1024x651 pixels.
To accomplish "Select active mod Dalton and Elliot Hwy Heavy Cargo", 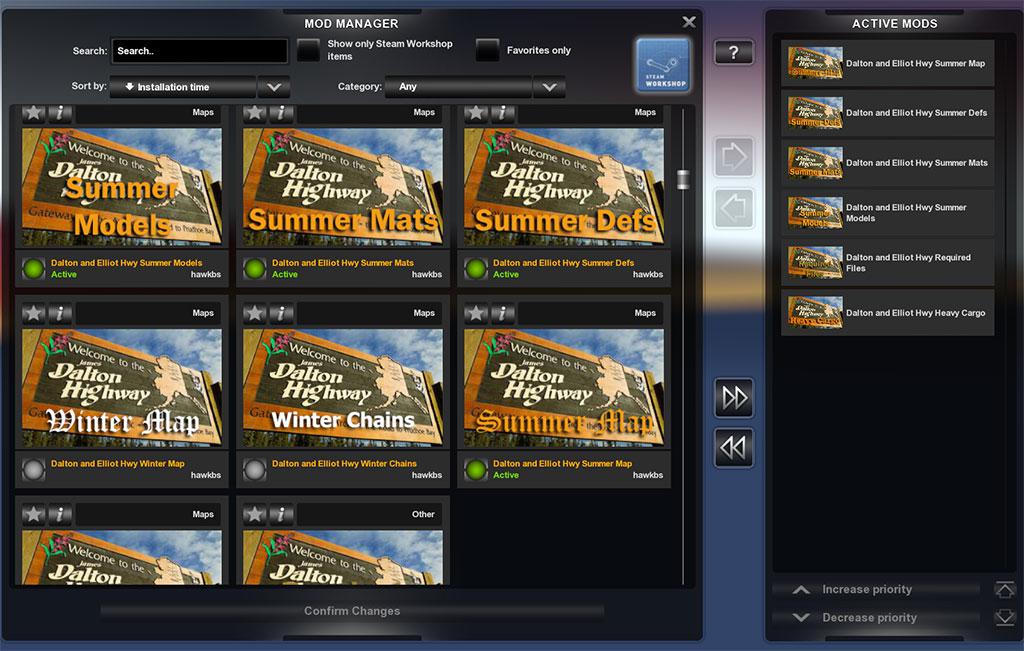I will (888, 313).
